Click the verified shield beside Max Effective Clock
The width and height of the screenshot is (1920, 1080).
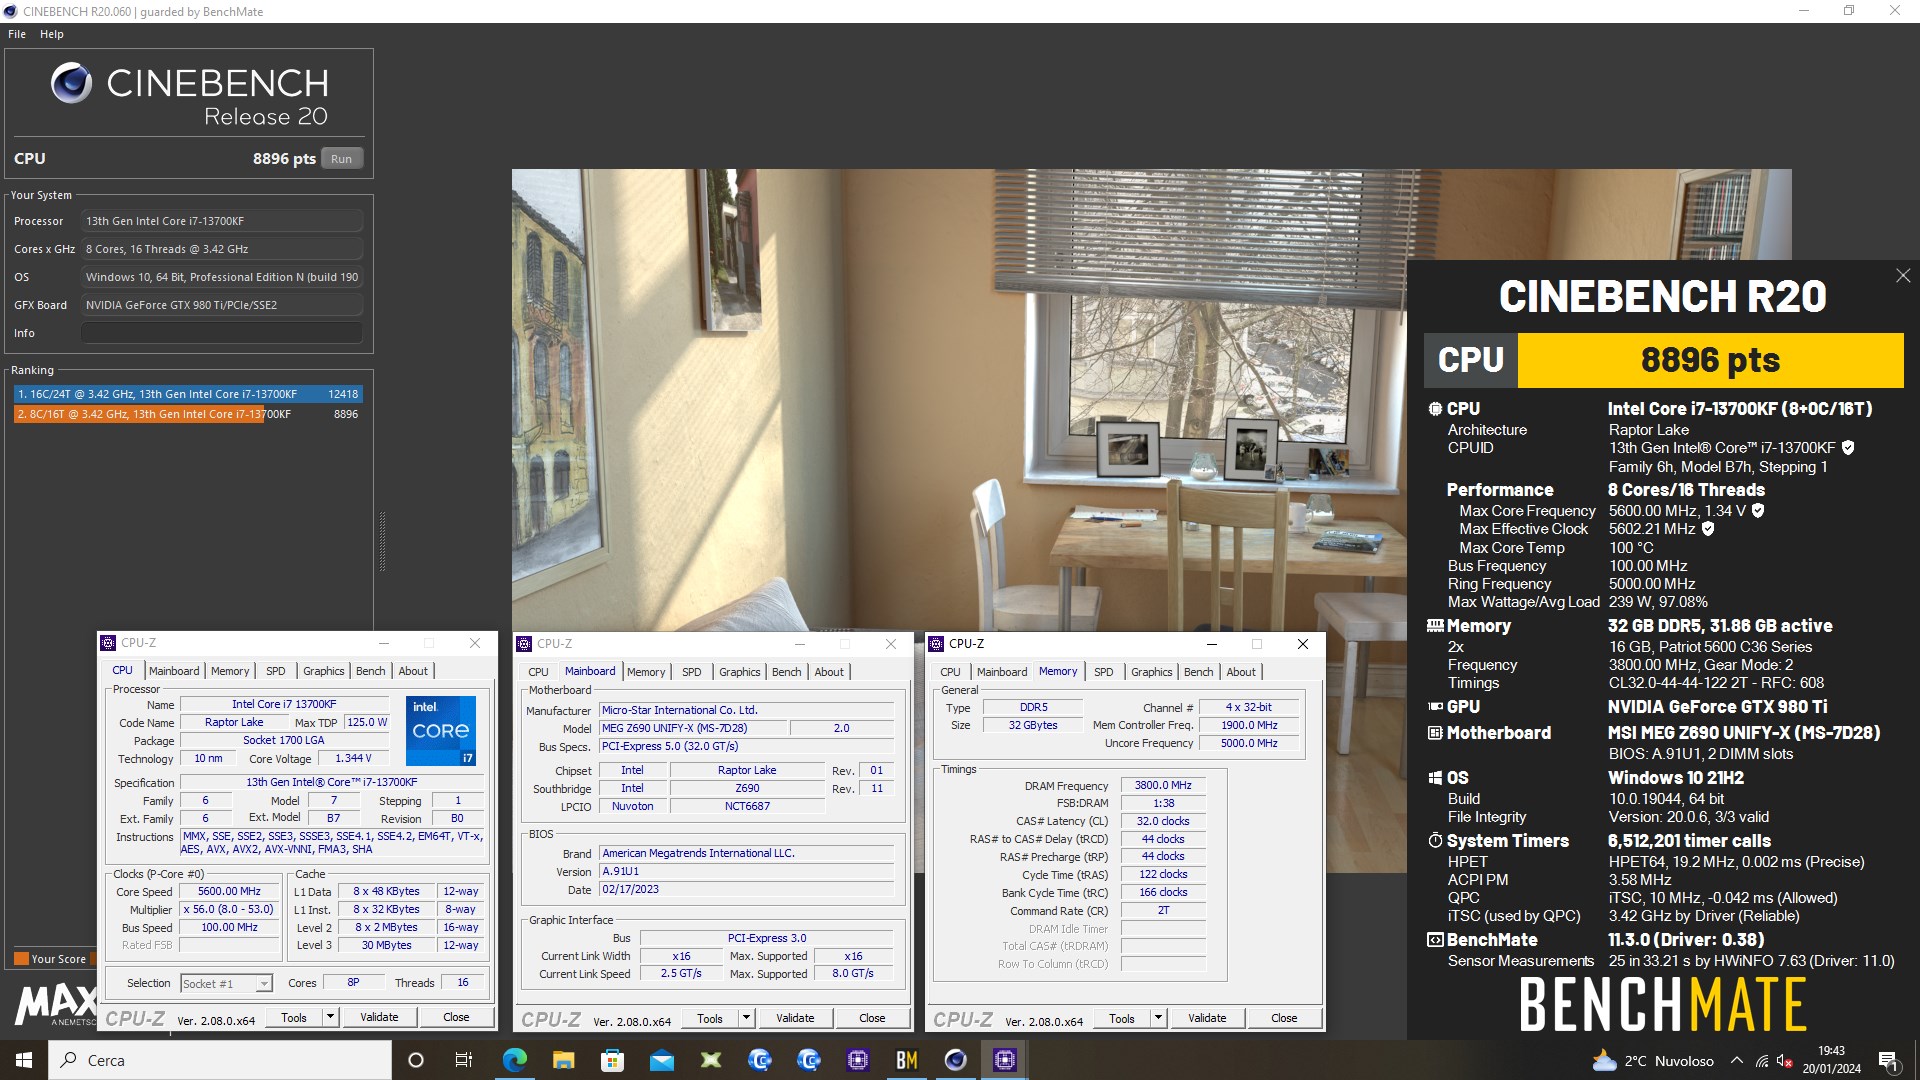coord(1708,529)
